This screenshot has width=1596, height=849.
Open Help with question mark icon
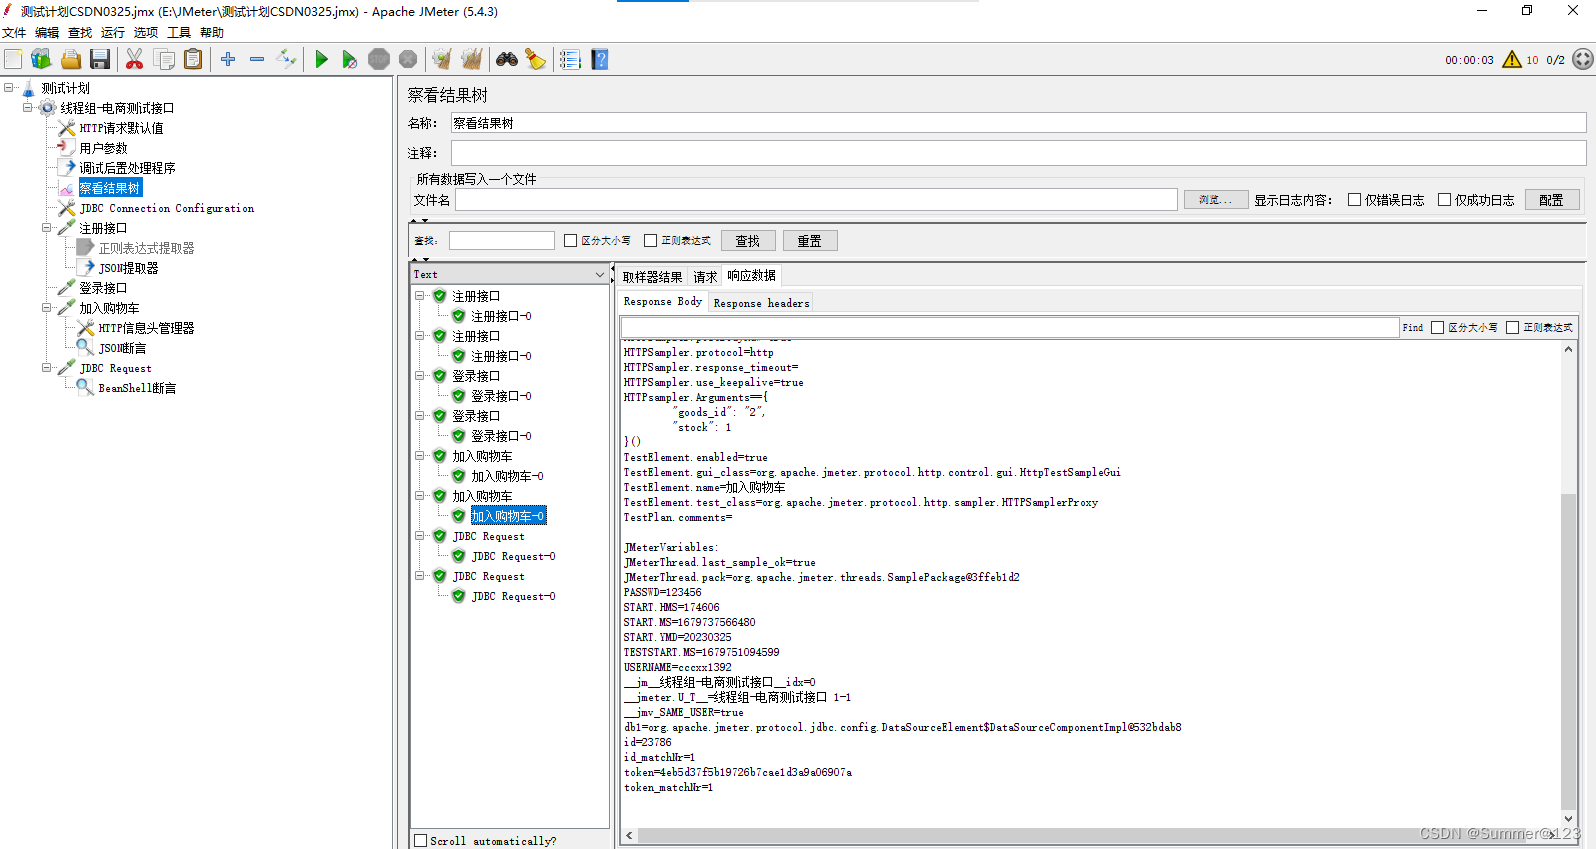click(x=599, y=60)
